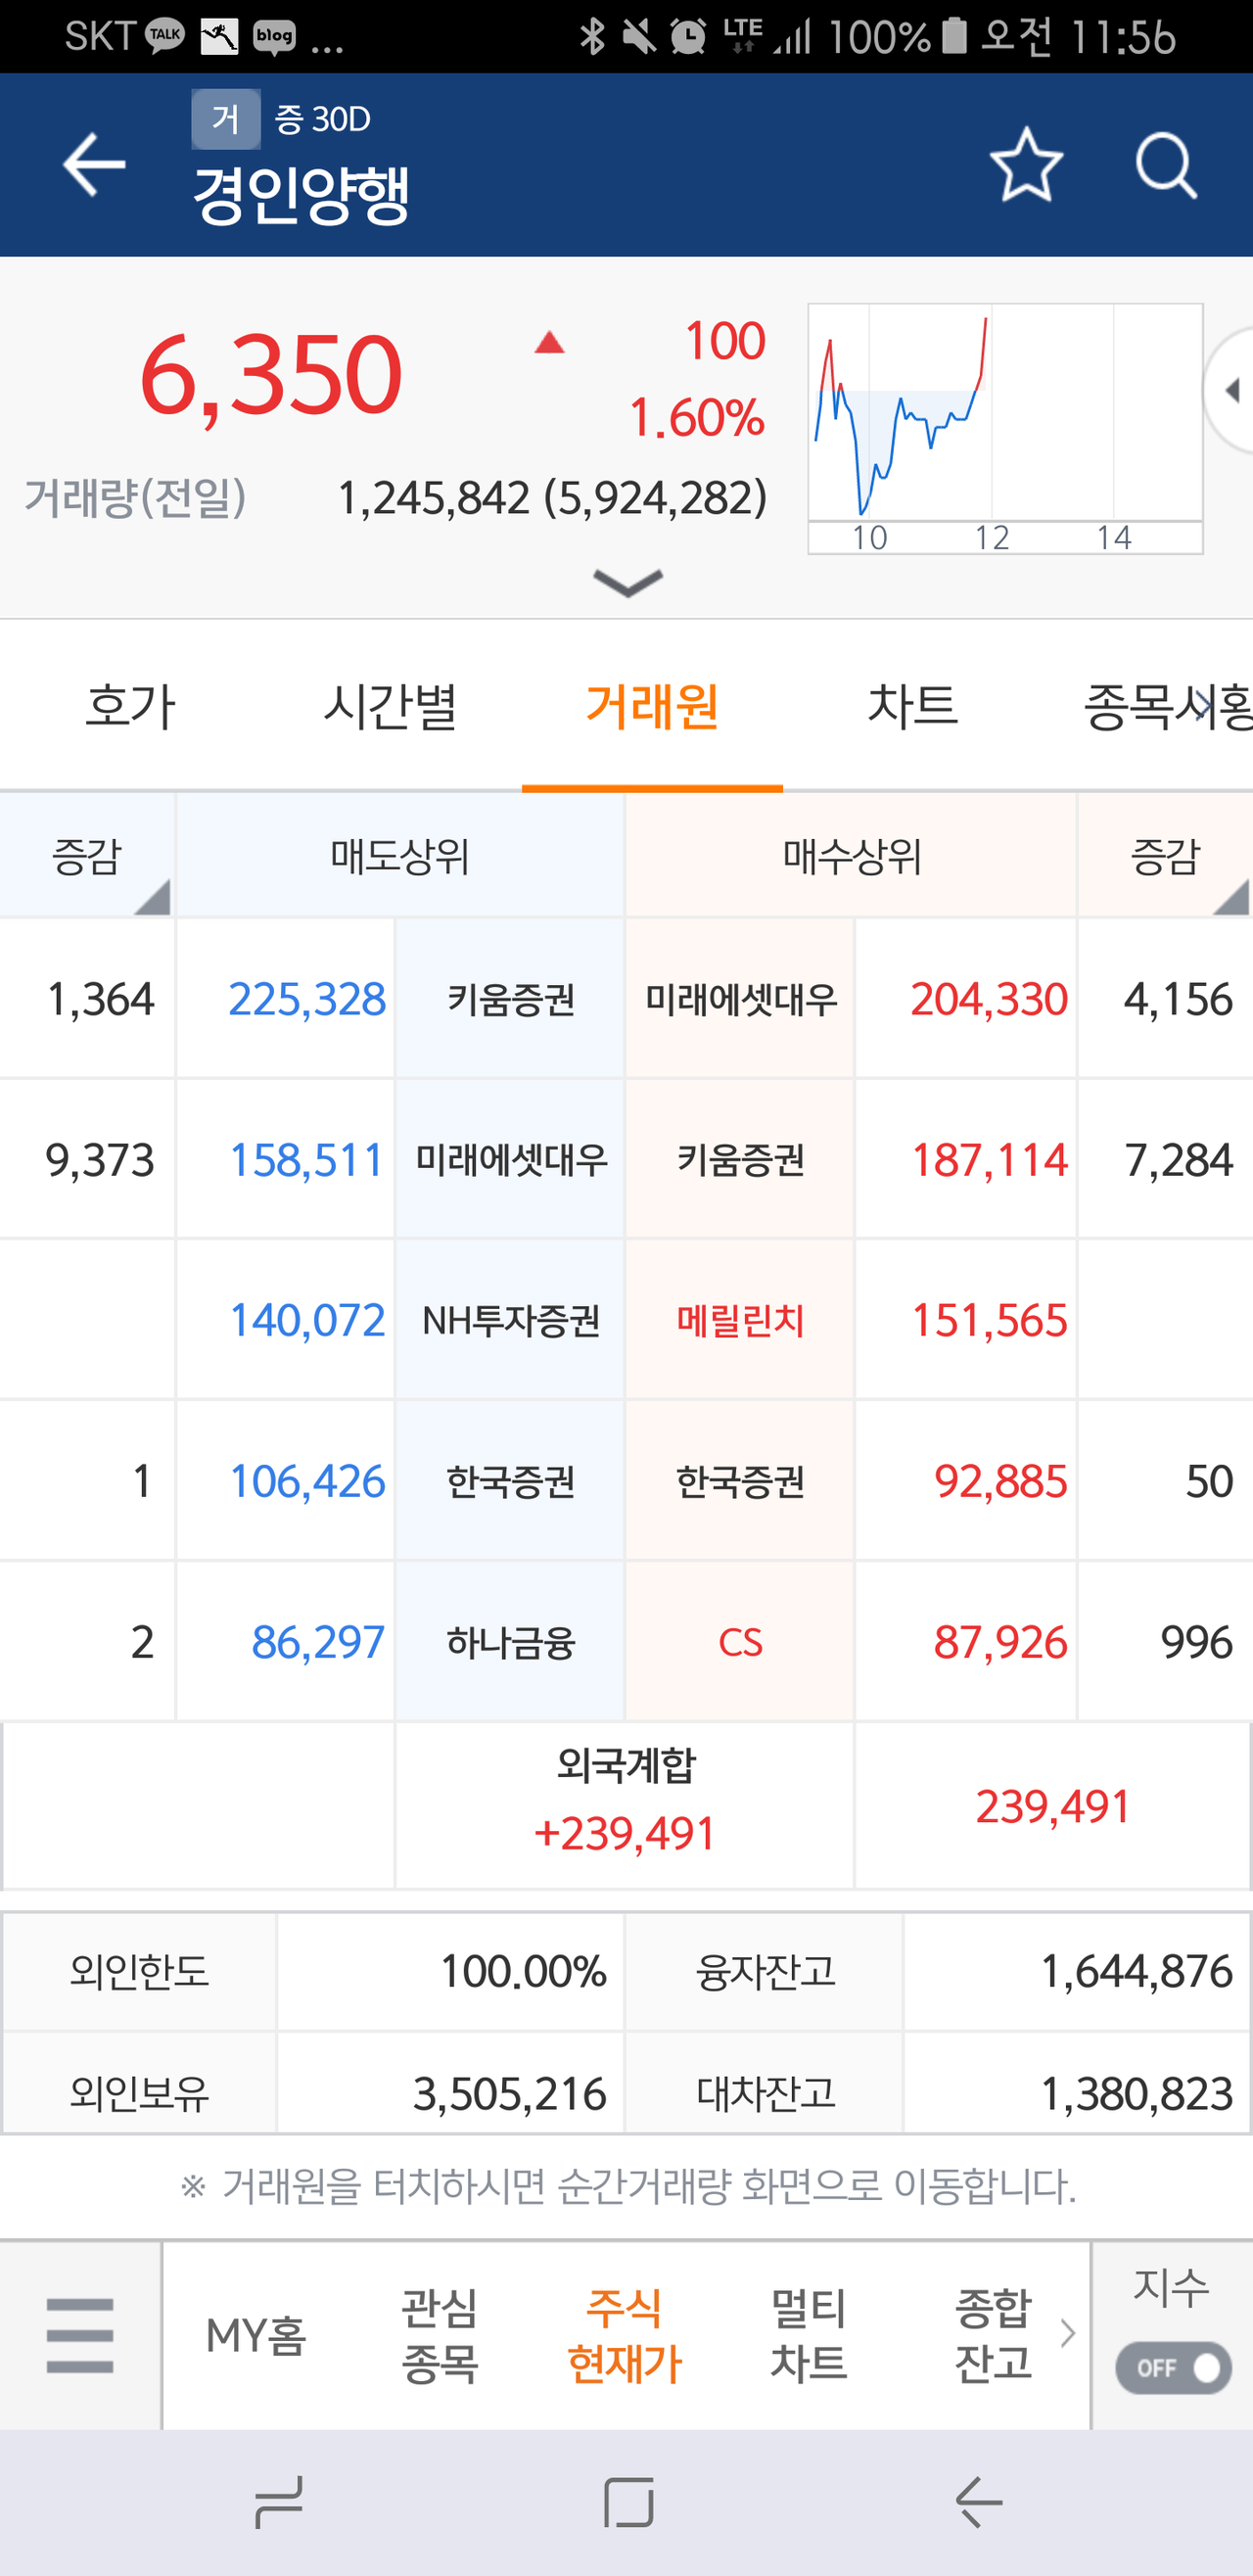Tap Android home button
Screen dimensions: 1253x2576
628,2502
